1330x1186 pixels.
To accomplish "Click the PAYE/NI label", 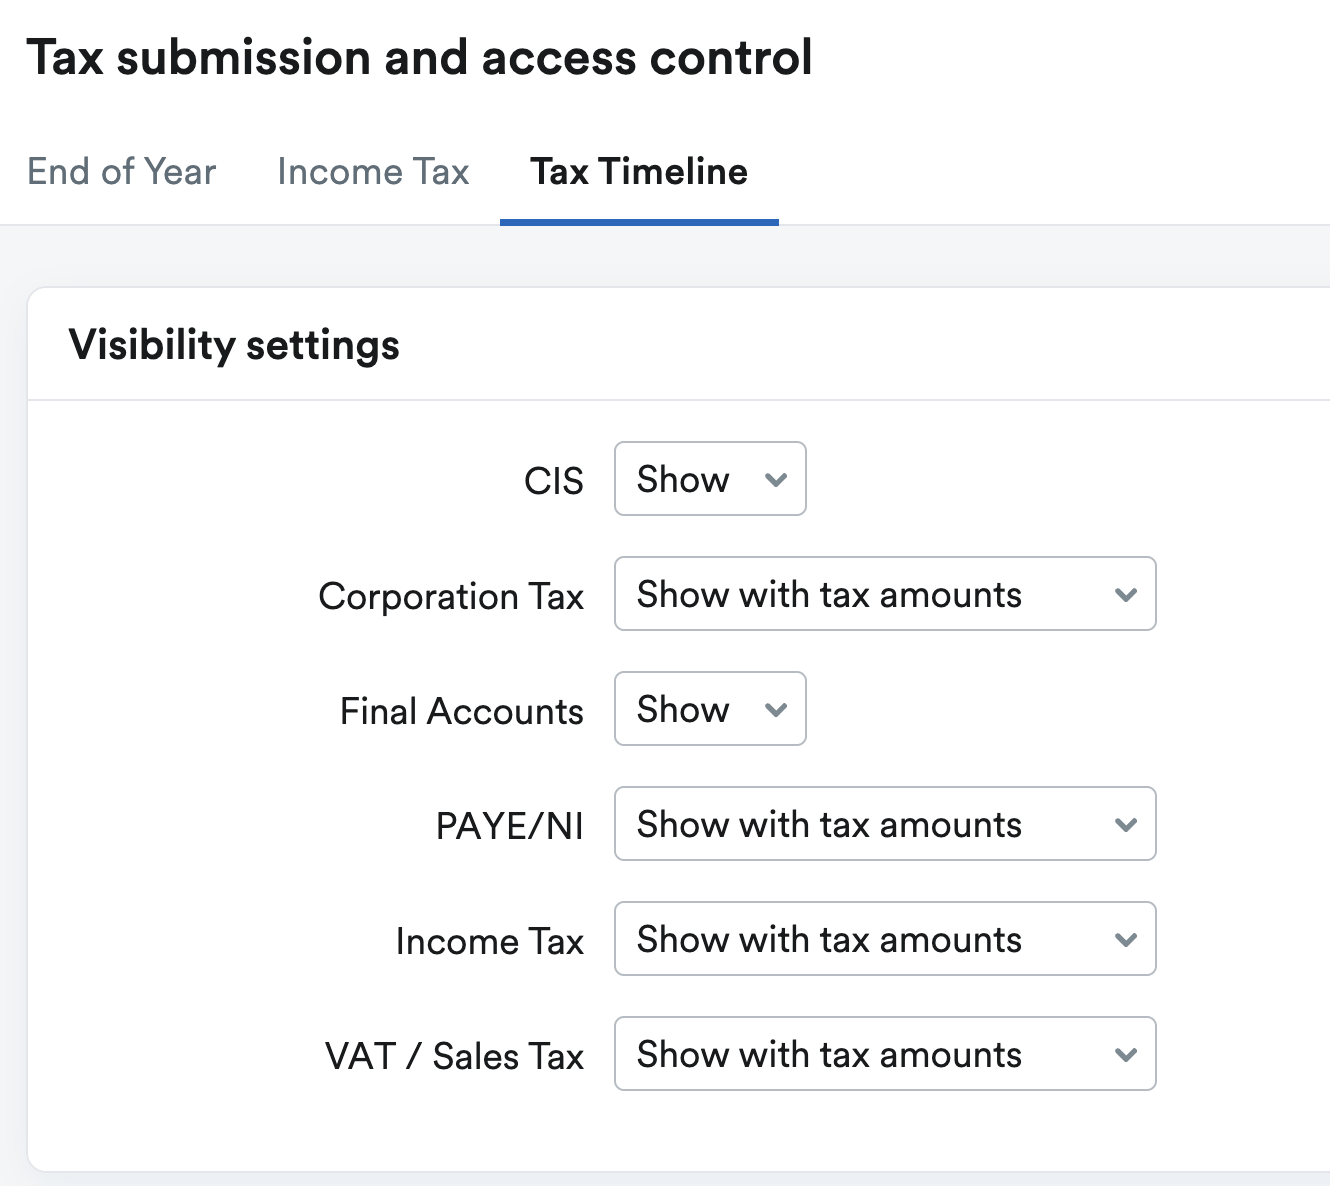I will [510, 826].
